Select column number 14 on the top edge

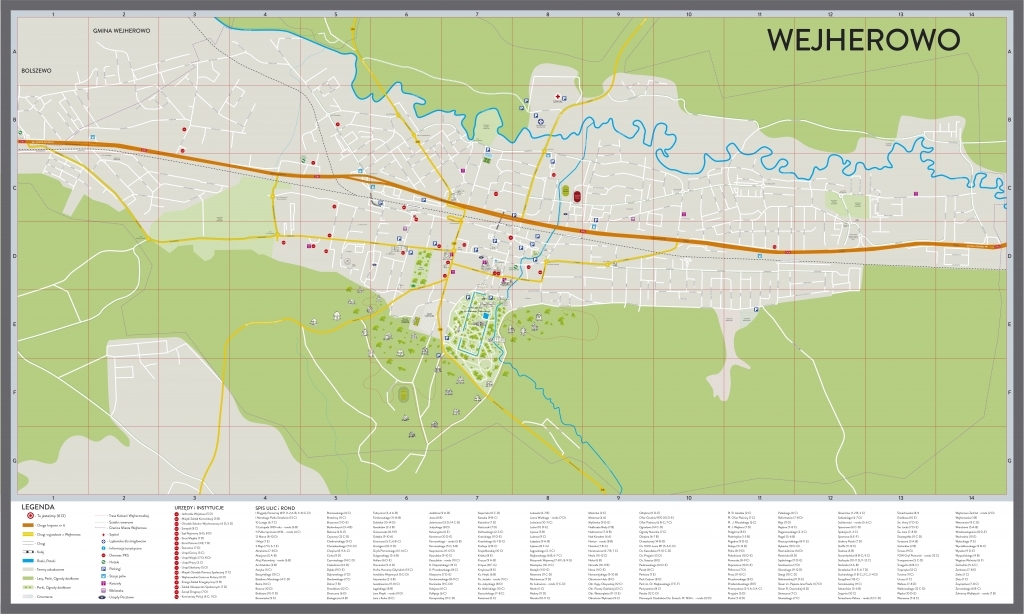[972, 14]
